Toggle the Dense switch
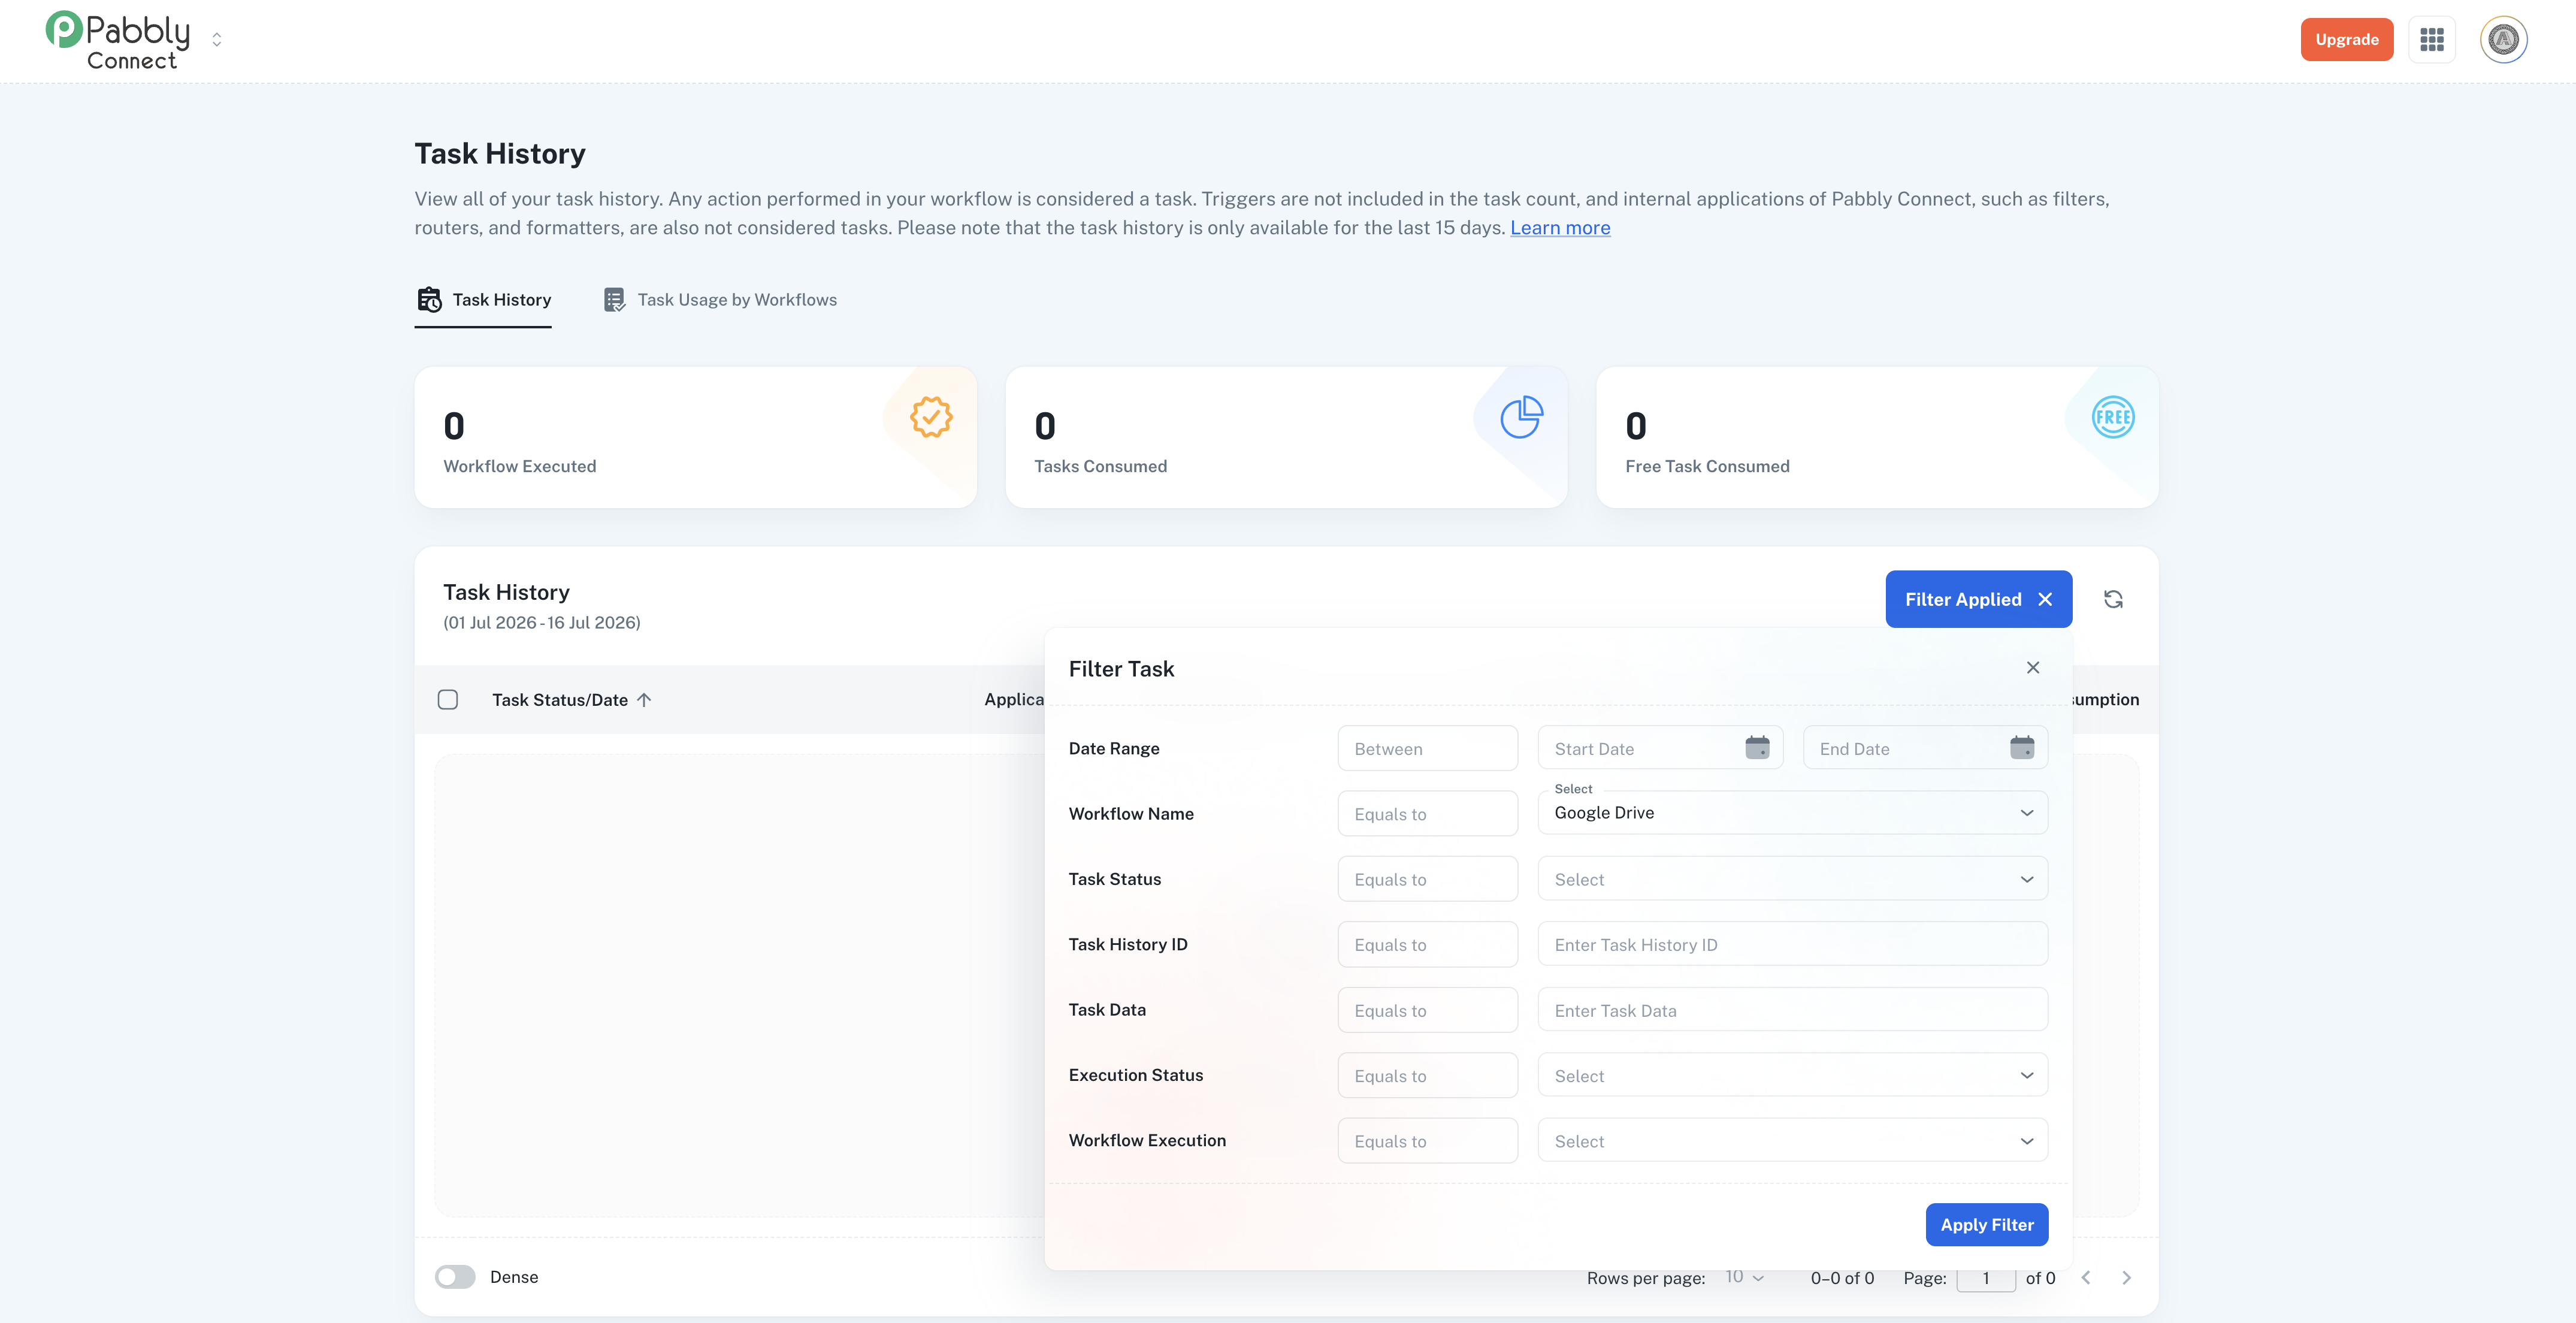Image resolution: width=2576 pixels, height=1323 pixels. pos(455,1277)
